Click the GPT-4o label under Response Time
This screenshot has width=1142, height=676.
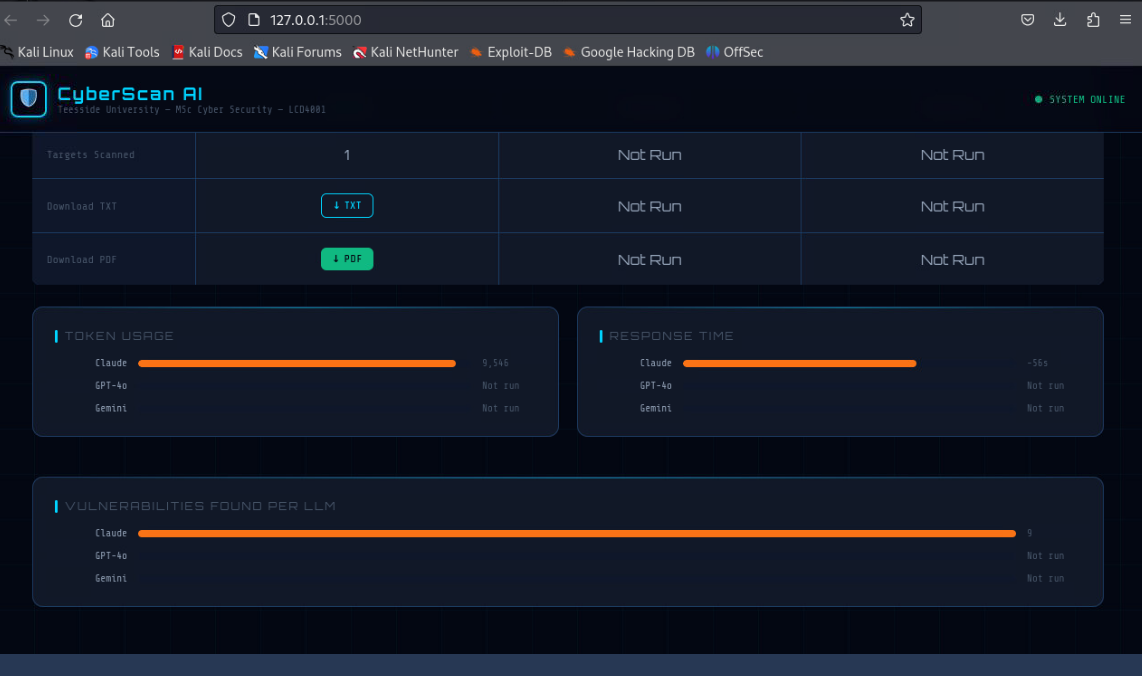(x=655, y=386)
